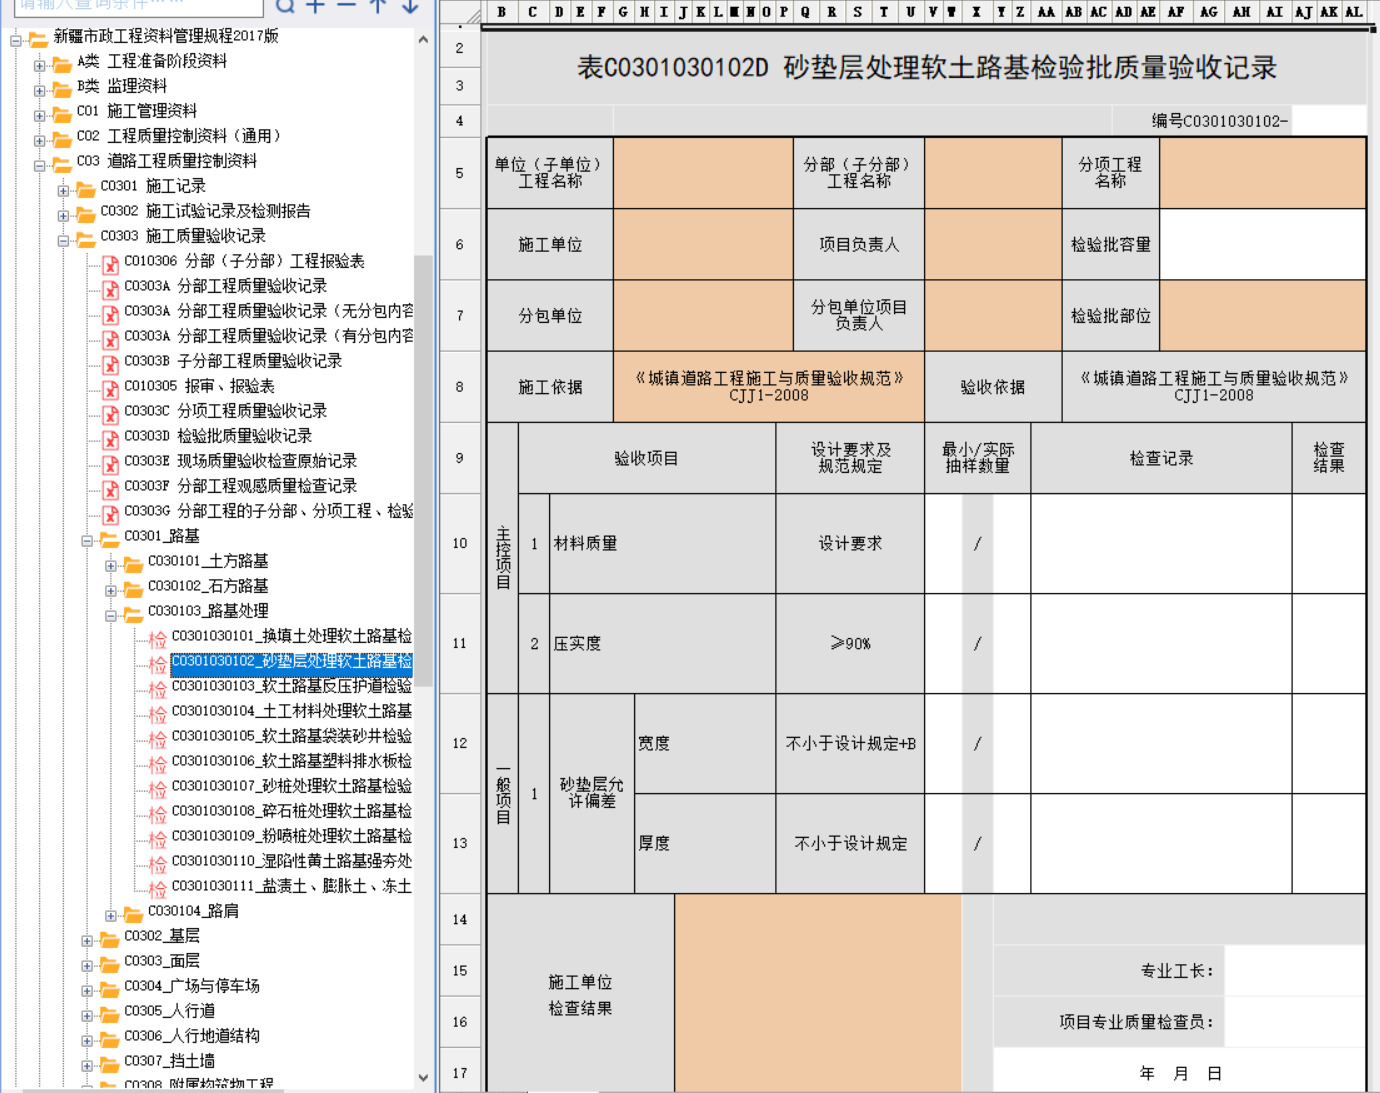Click the orange cell beside 检验批部位

[x=1263, y=315]
